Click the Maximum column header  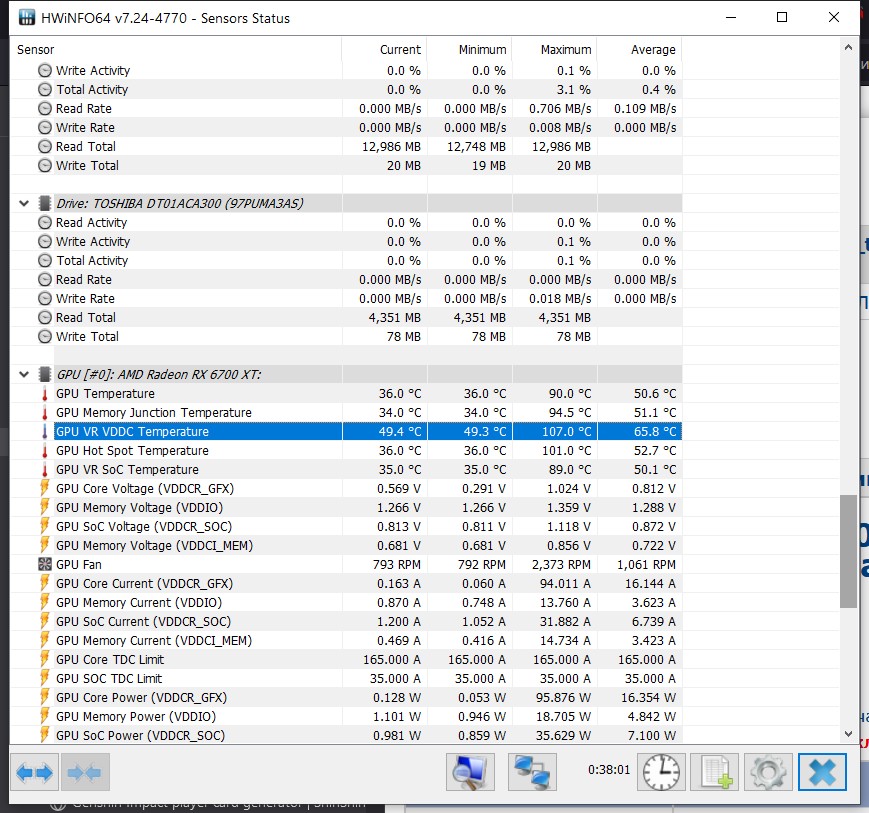[x=554, y=49]
